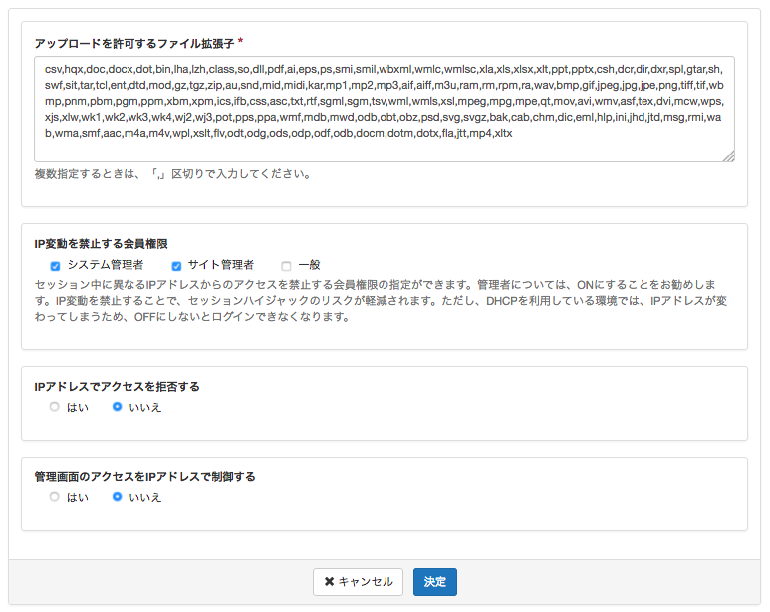The width and height of the screenshot is (770, 612).
Task: Click the サイト管理者 label text
Action: 221,265
